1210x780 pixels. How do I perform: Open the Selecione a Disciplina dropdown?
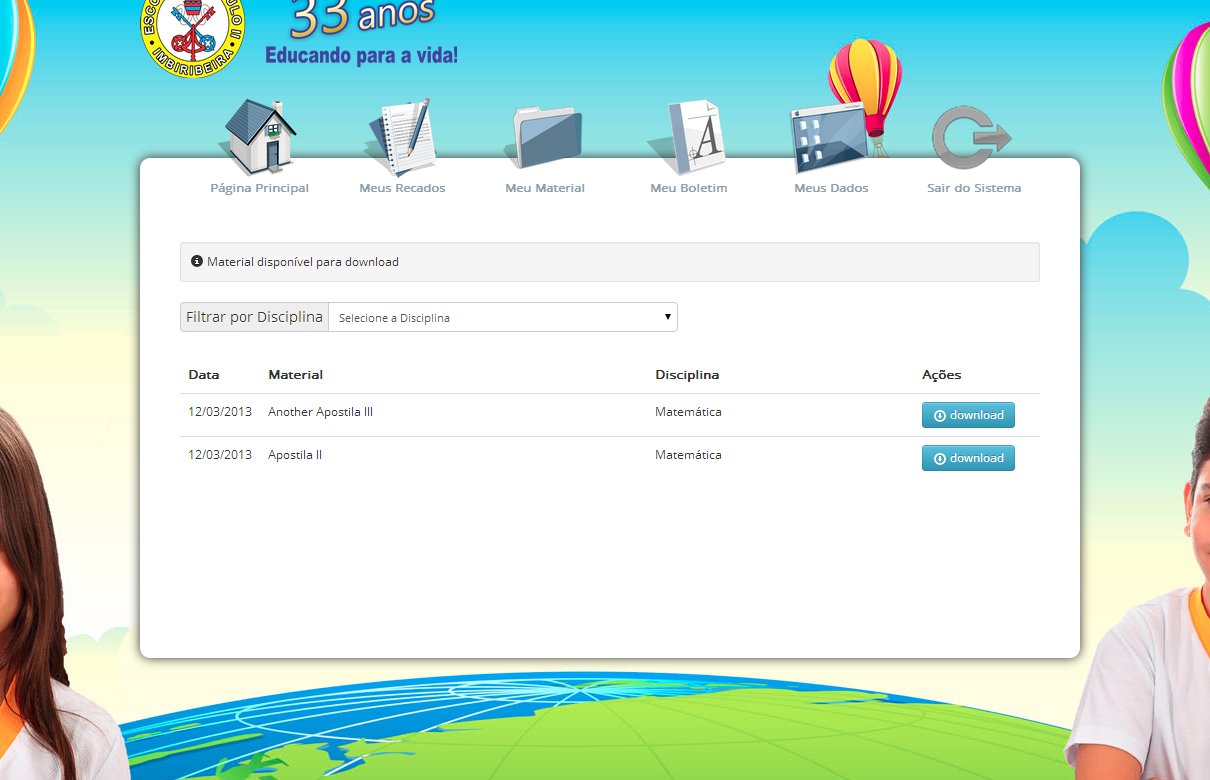(x=503, y=317)
